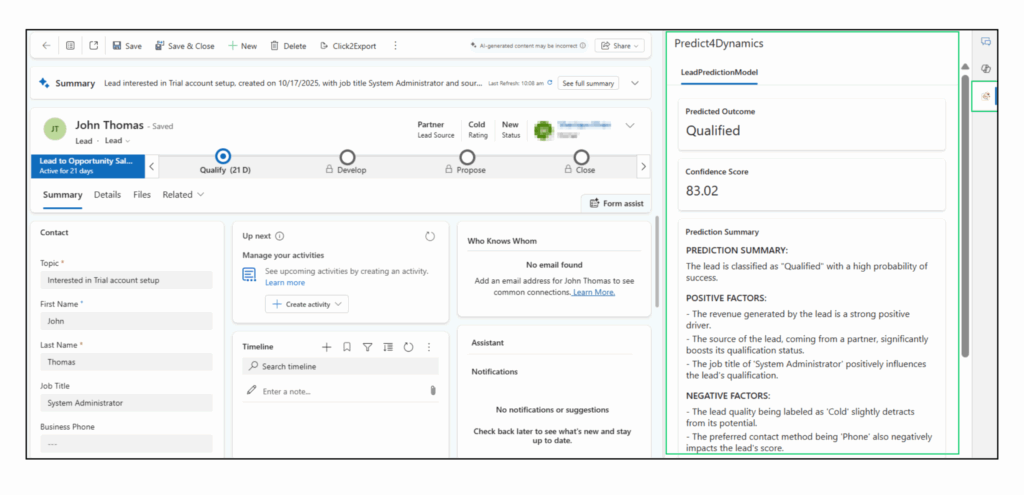The height and width of the screenshot is (495, 1024).
Task: Click Save & Close in toolbar
Action: 184,46
